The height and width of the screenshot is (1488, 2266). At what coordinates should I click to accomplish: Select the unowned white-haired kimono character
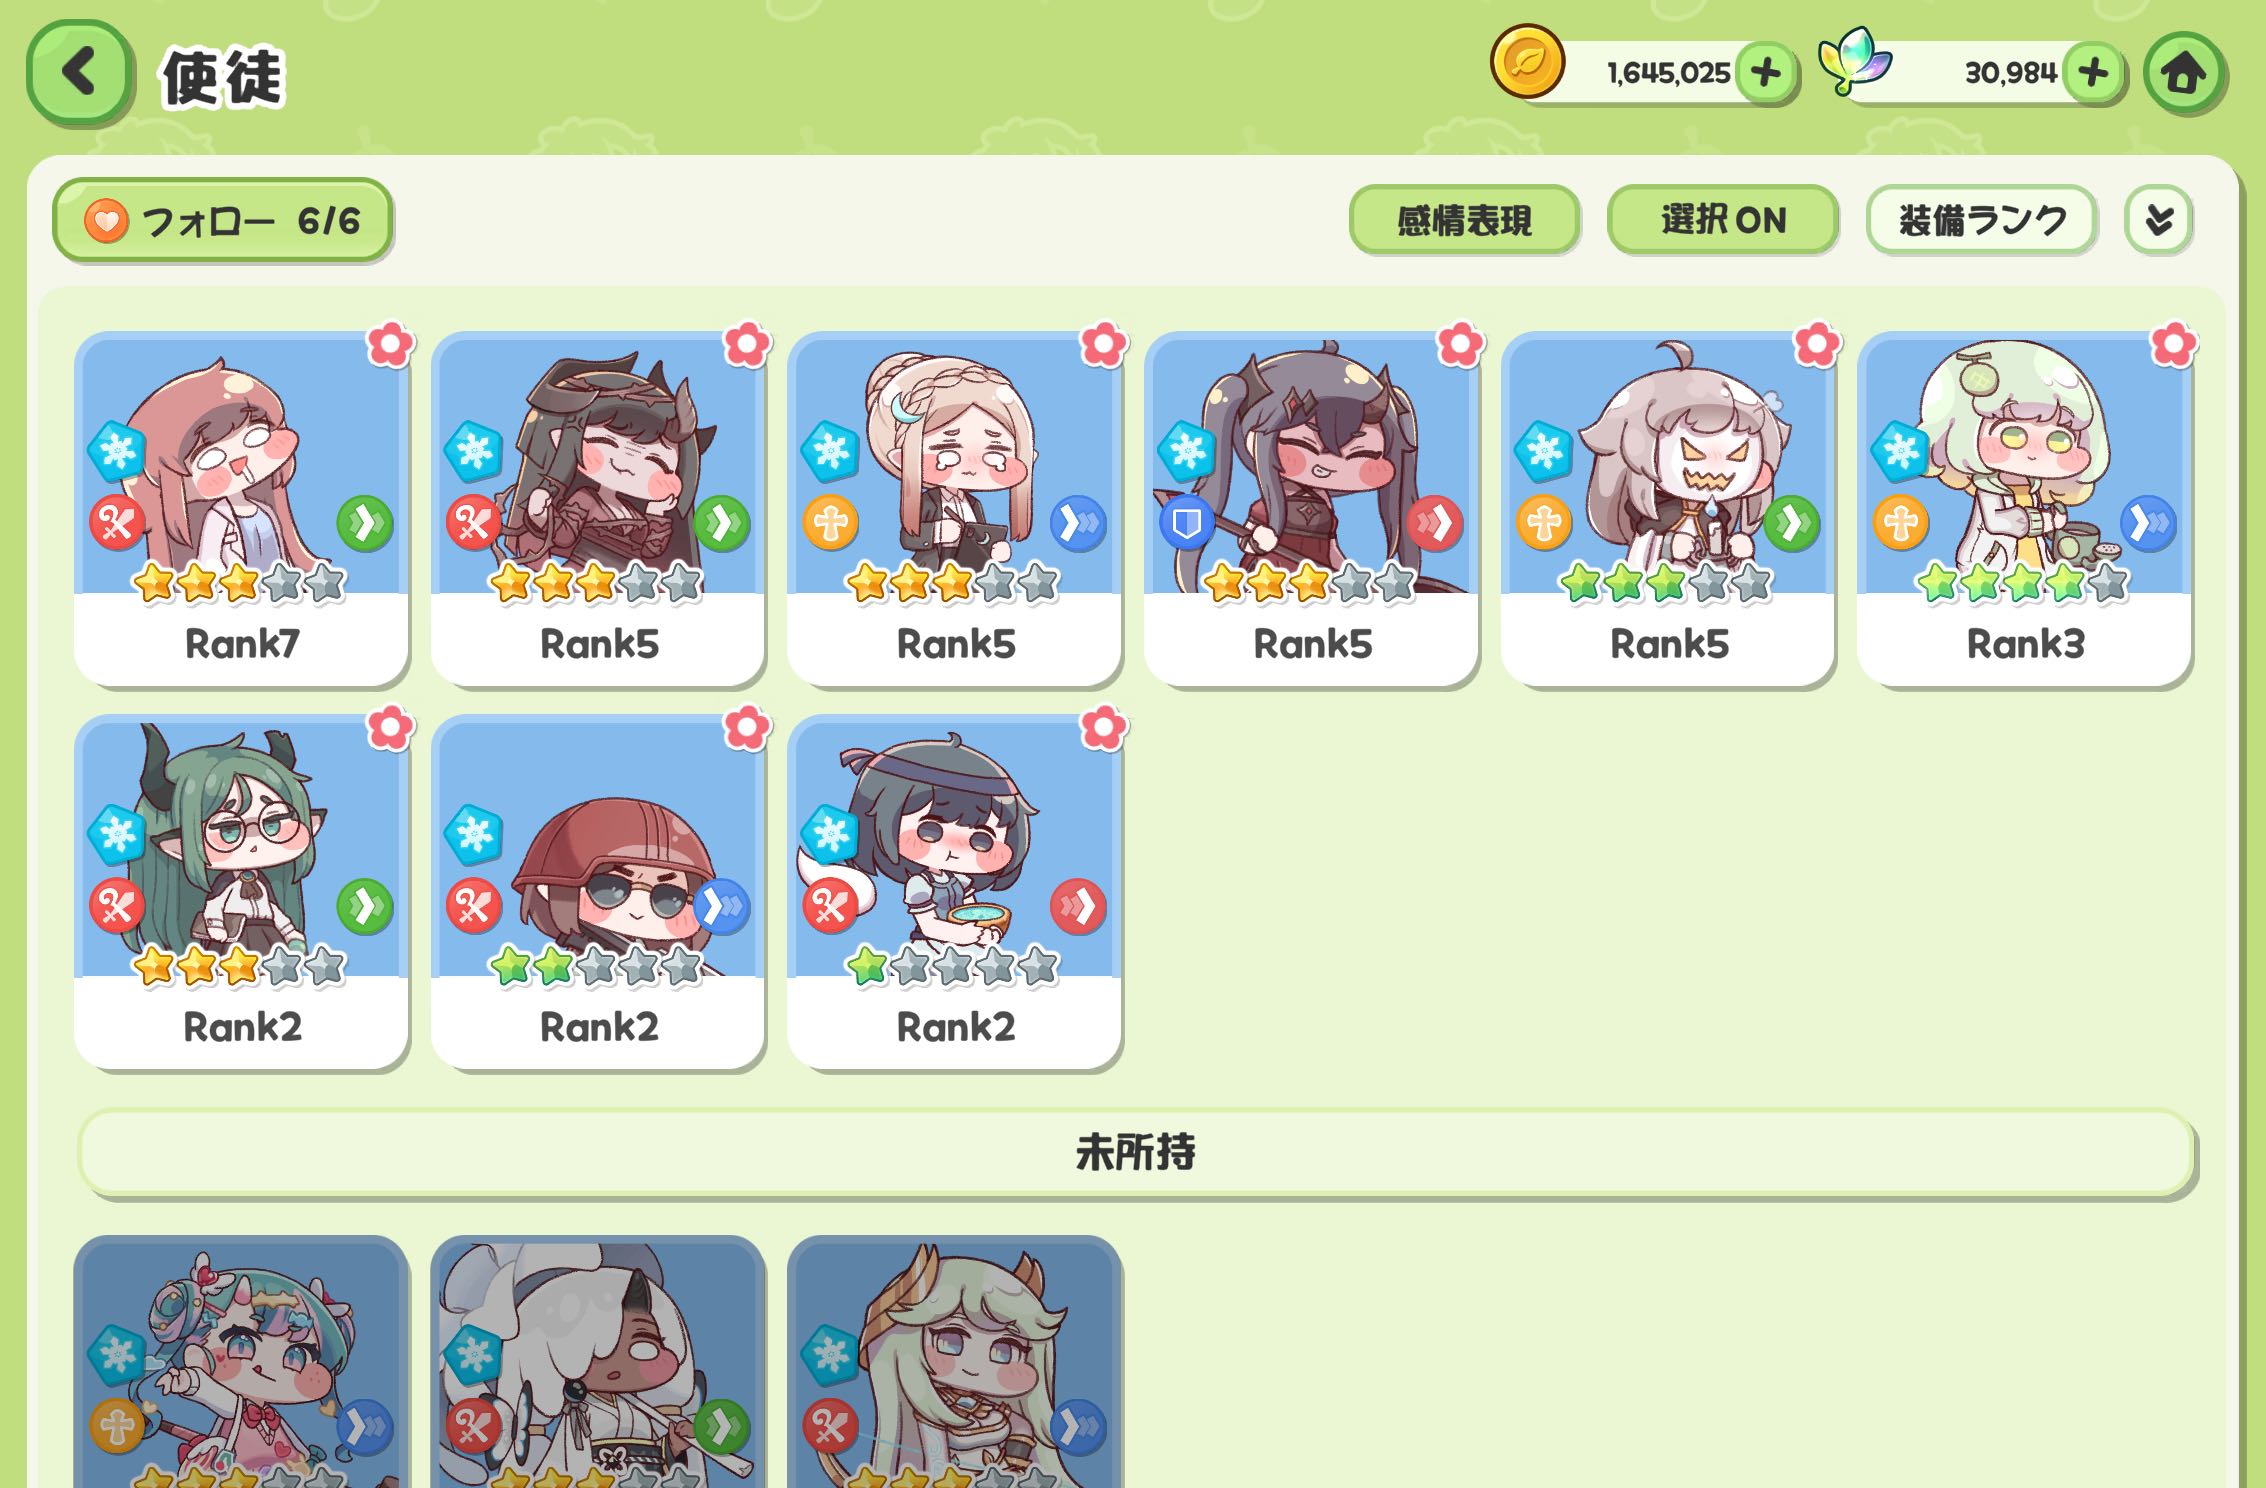point(598,1362)
